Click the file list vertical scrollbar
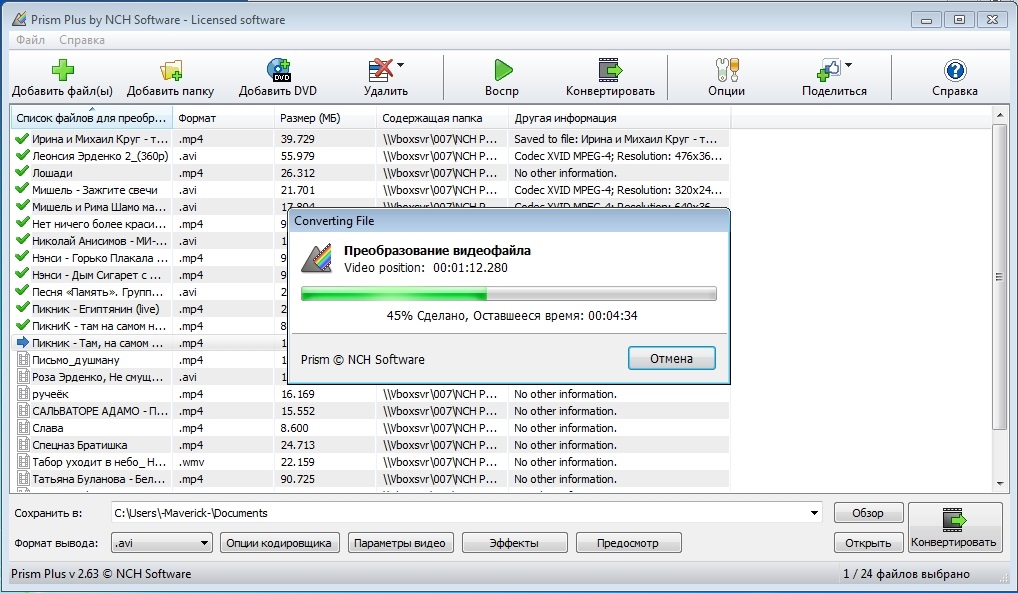1018x593 pixels. pos(999,277)
